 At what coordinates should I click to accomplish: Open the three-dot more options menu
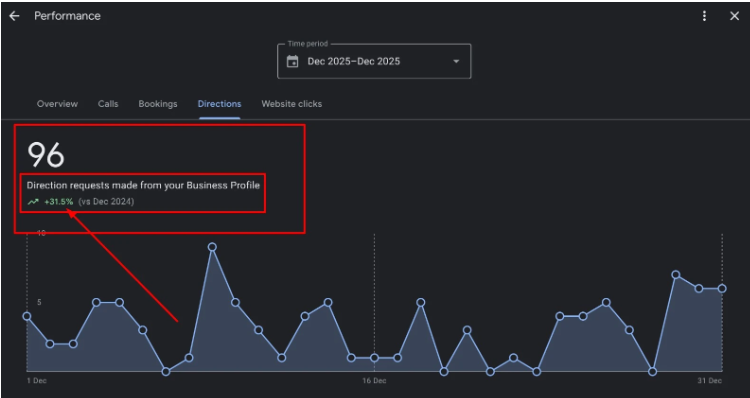(704, 16)
